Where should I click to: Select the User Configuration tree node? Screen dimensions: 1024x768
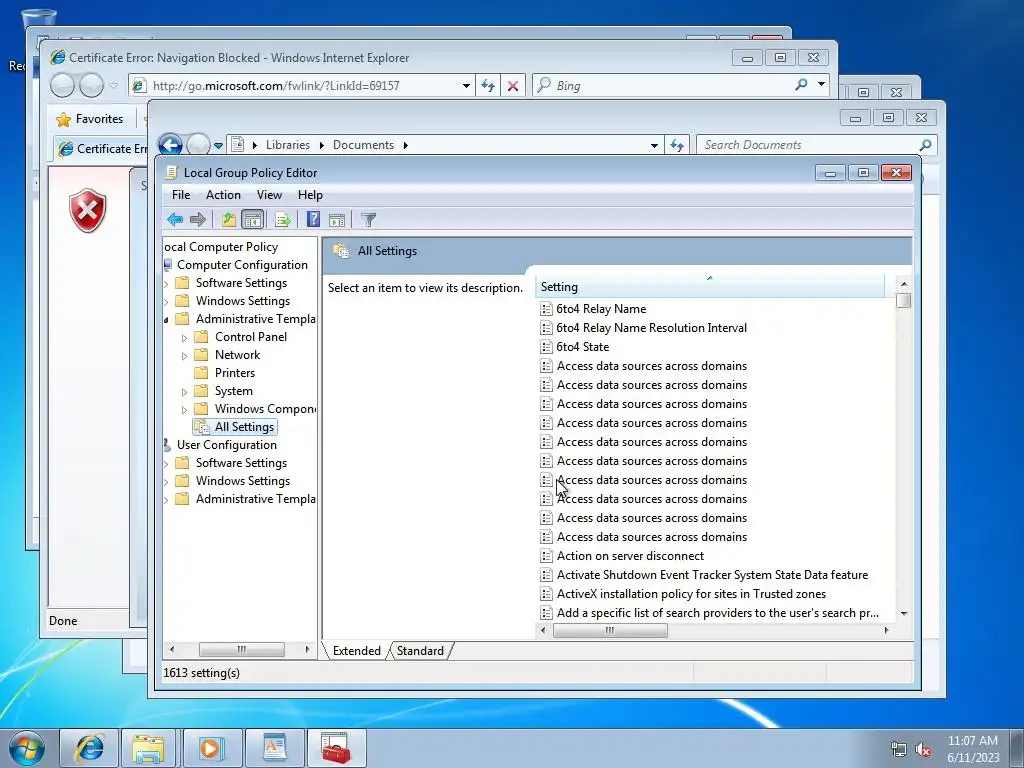pyautogui.click(x=227, y=445)
